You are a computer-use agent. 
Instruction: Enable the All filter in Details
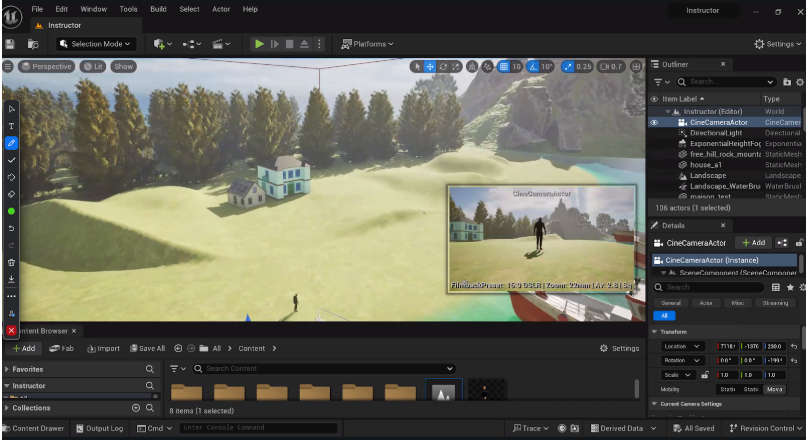click(x=665, y=316)
